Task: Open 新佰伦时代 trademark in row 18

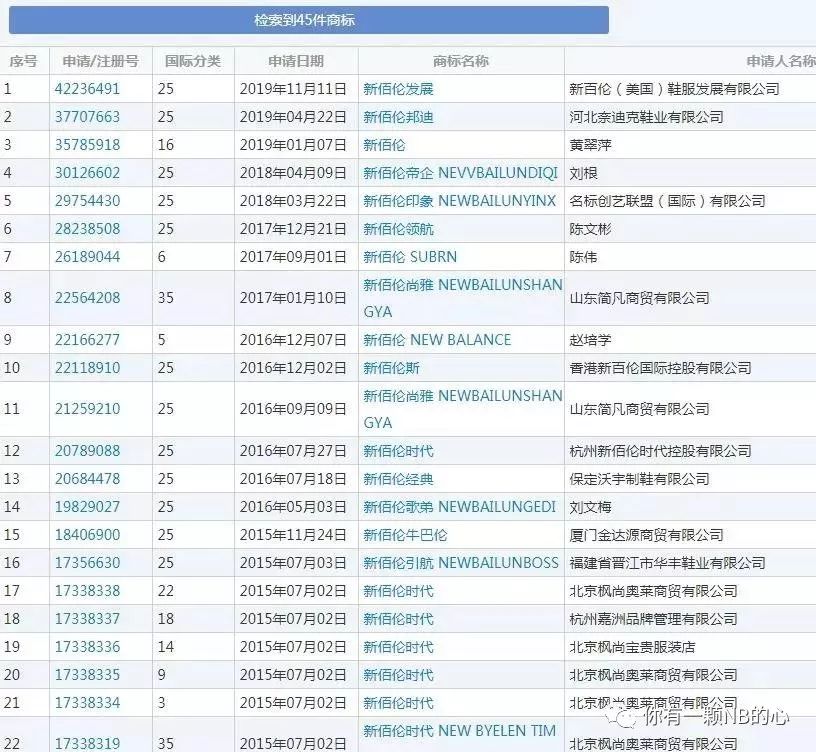Action: (398, 619)
